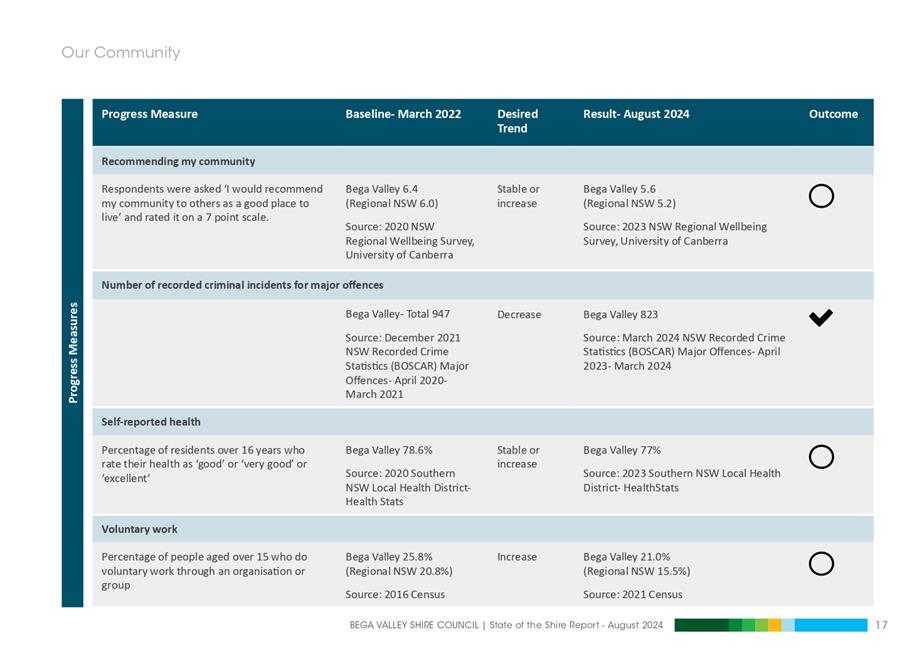Click the outcome circle for Recommending my community
Viewport: 917px width, 649px height.
click(821, 196)
